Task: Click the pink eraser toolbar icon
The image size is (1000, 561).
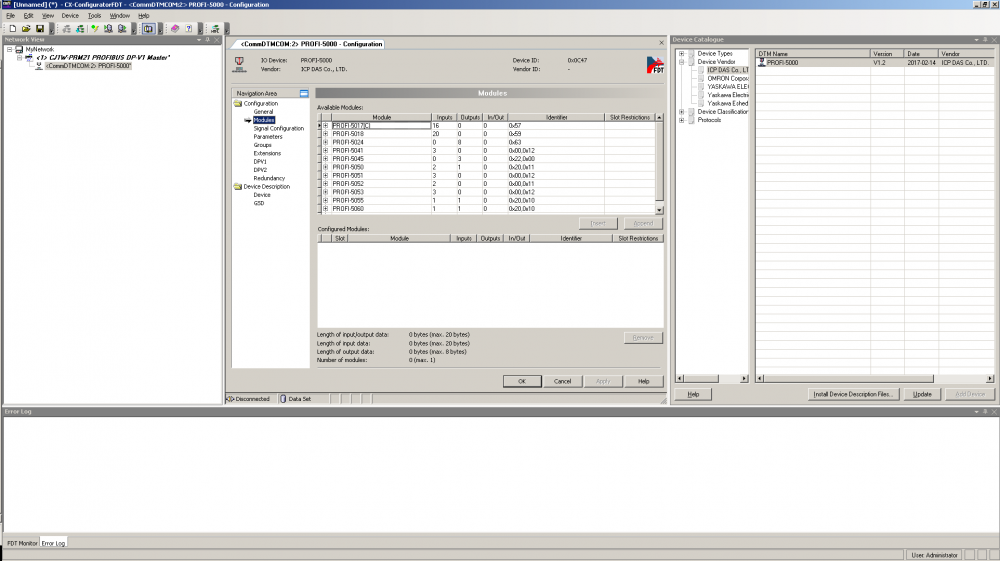Action: 175,29
